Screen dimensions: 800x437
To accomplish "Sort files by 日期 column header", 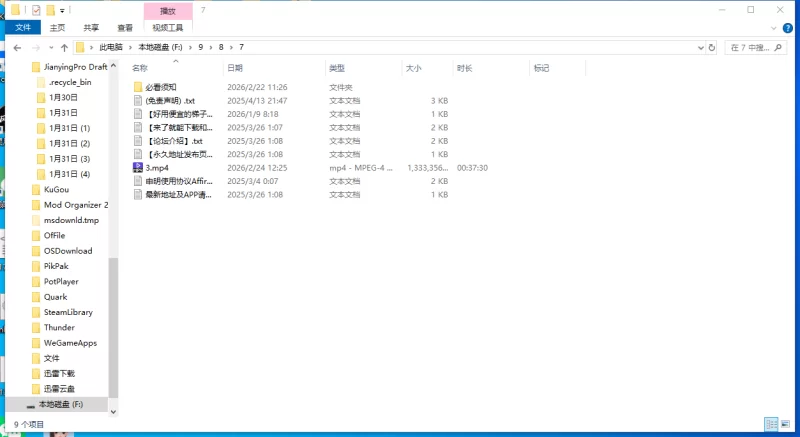I will (235, 68).
